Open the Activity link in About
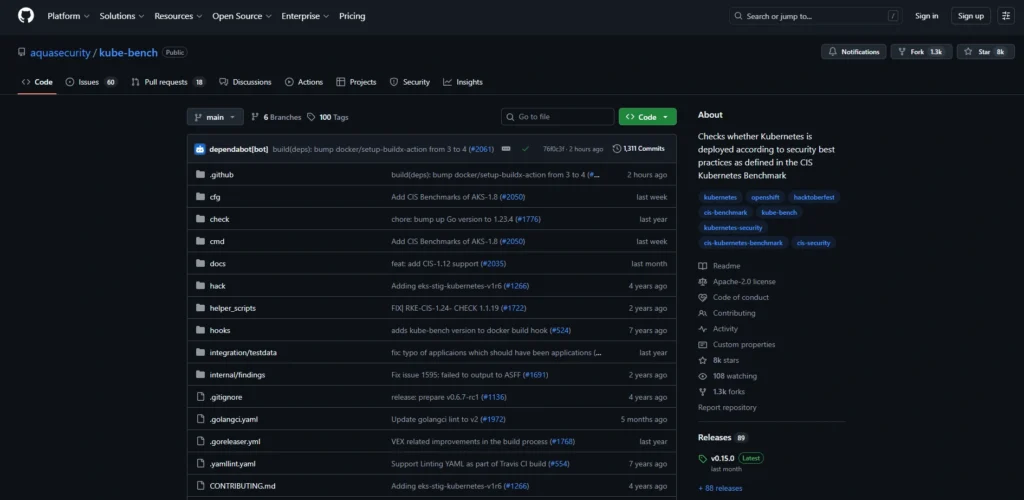The width and height of the screenshot is (1024, 500). coord(718,329)
